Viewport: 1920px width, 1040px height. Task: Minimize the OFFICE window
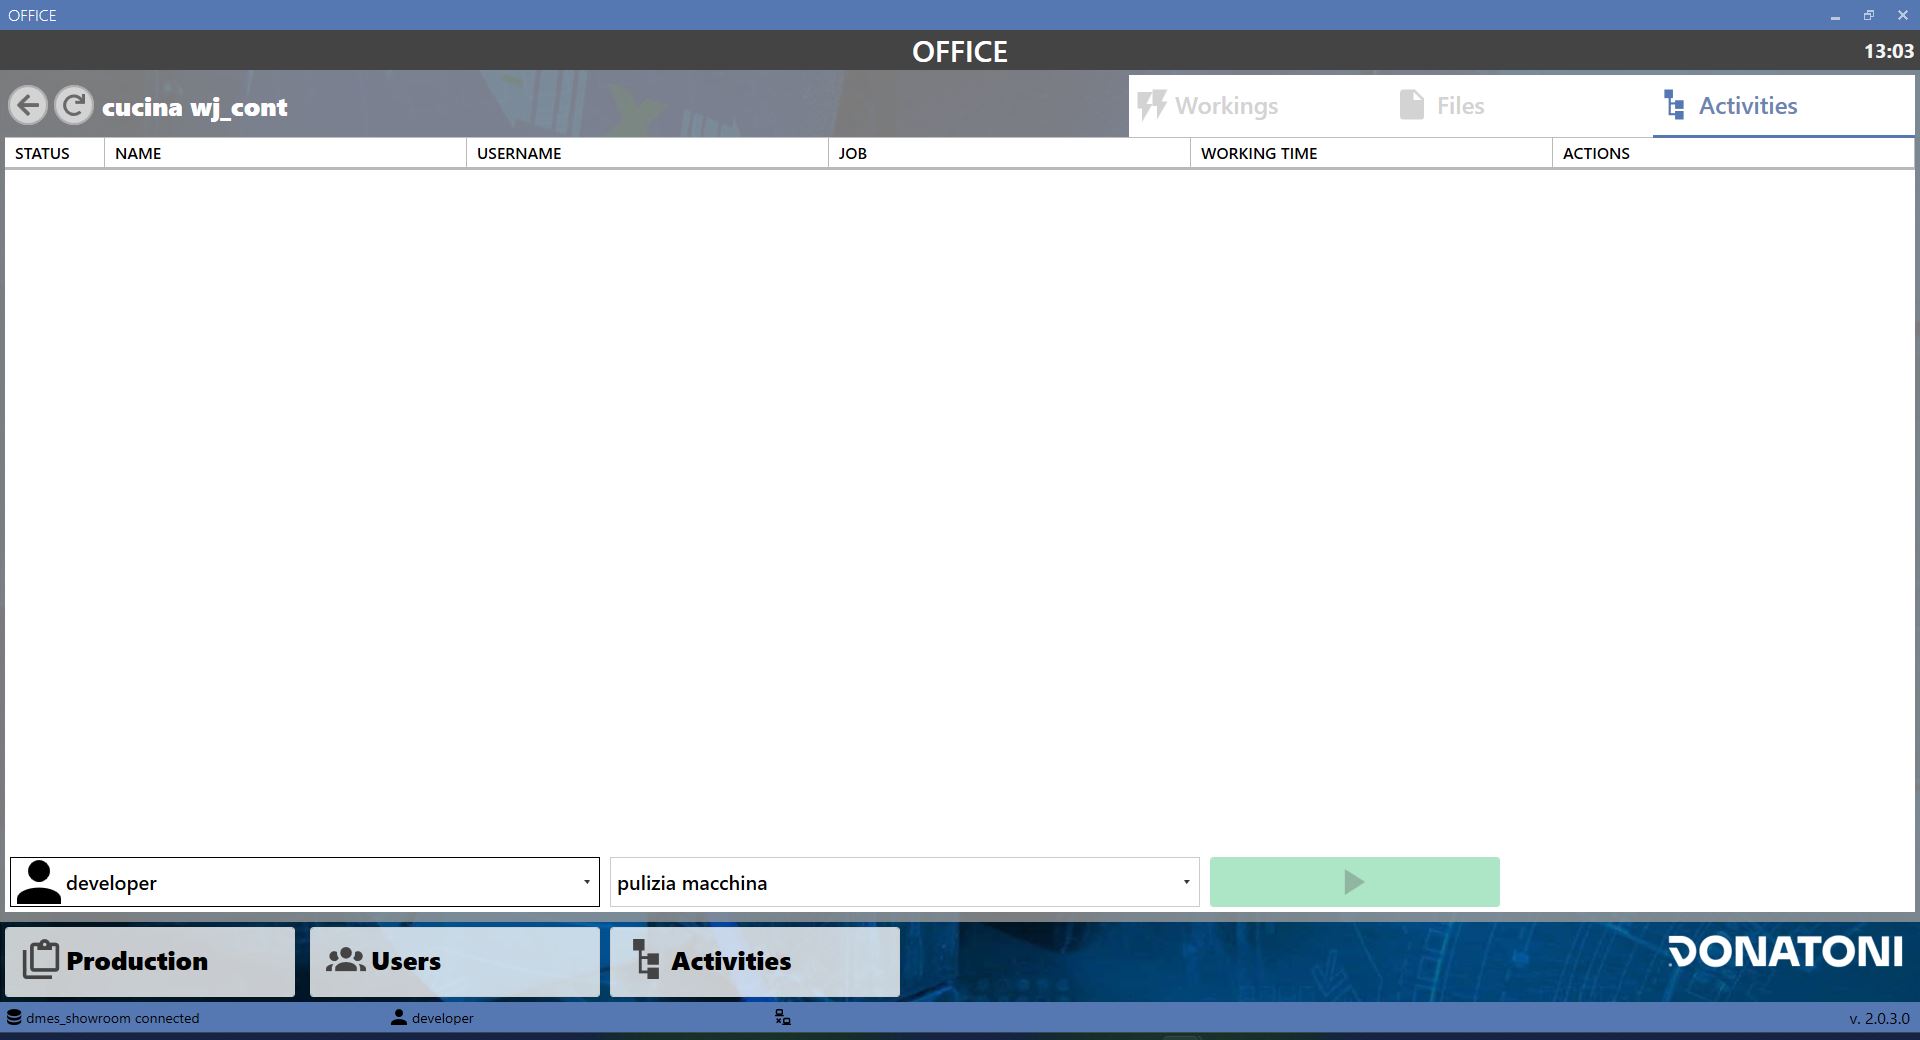click(1835, 15)
